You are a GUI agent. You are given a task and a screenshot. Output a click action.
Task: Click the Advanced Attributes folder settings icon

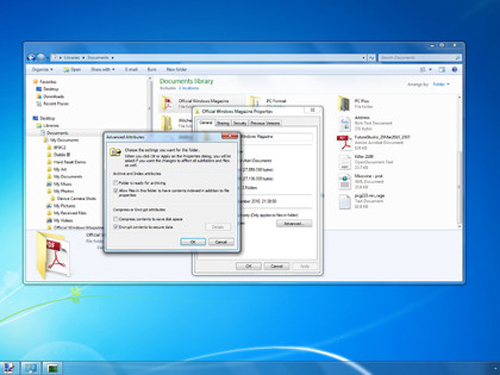click(x=115, y=152)
